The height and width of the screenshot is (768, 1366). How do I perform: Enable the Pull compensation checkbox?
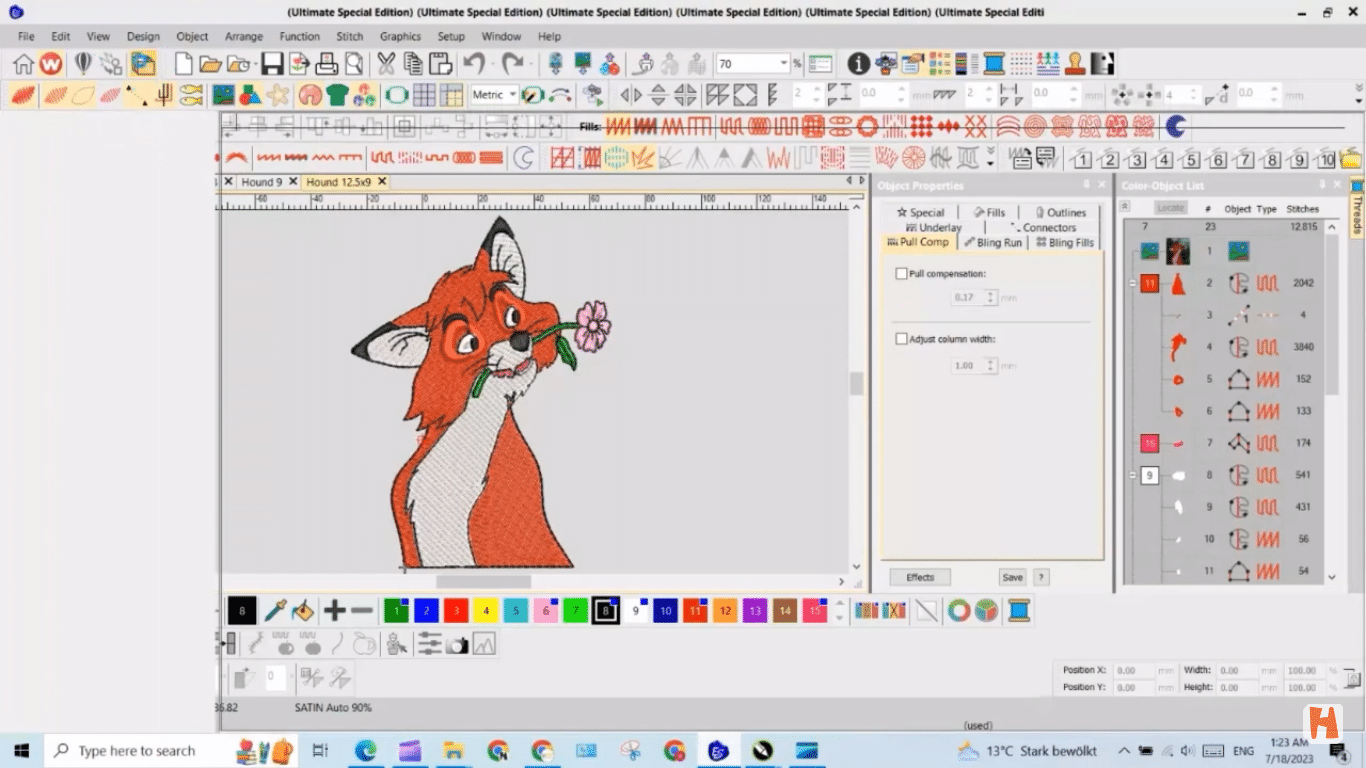[902, 273]
